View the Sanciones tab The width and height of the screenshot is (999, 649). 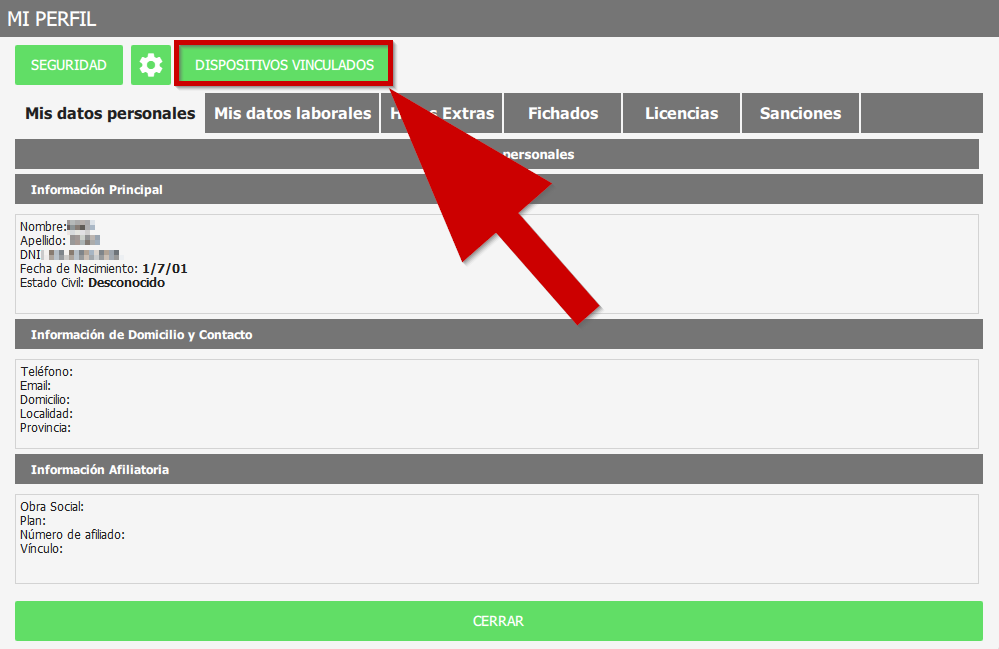pyautogui.click(x=800, y=113)
